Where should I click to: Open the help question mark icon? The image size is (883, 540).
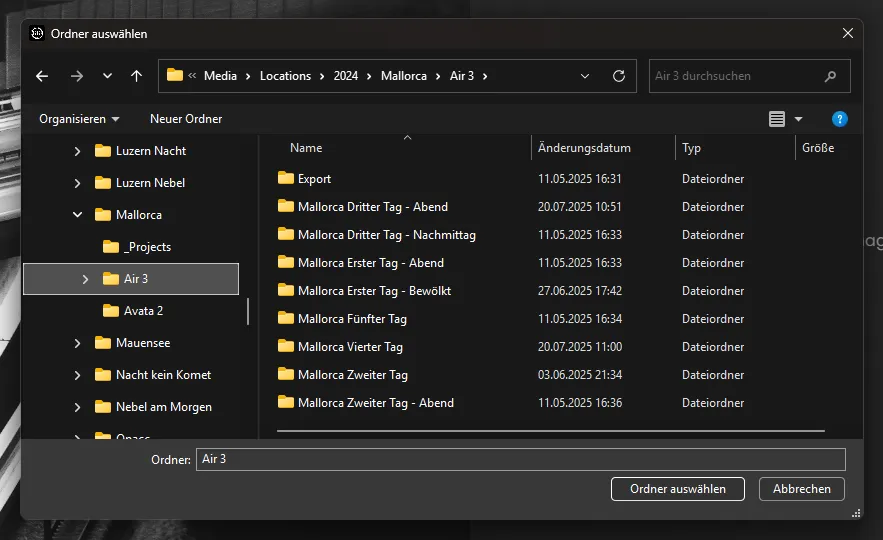pyautogui.click(x=840, y=119)
